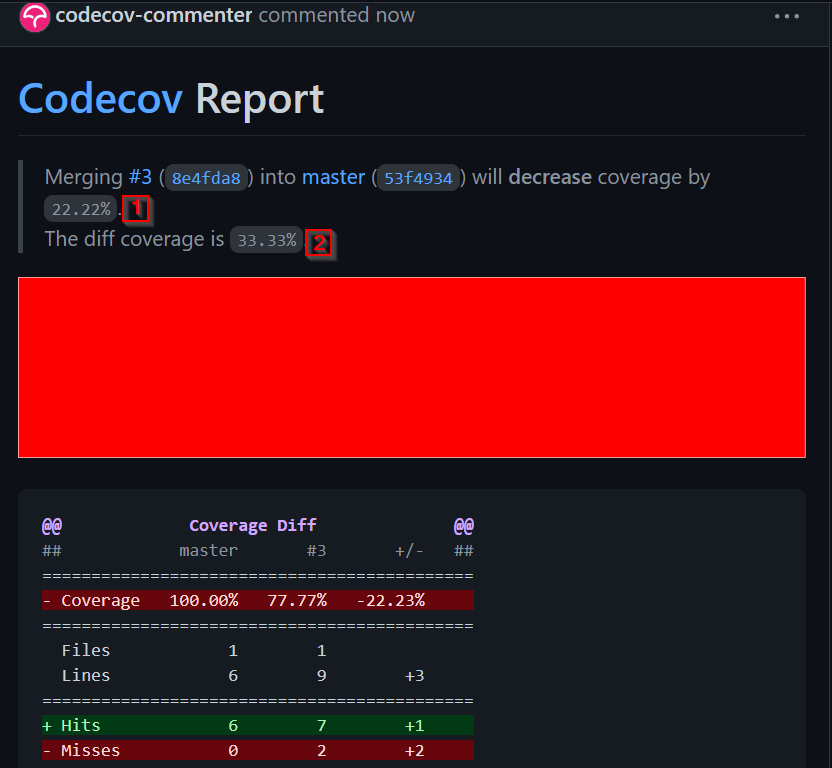Select the red Coverage row in diff
The image size is (832, 768).
[257, 600]
